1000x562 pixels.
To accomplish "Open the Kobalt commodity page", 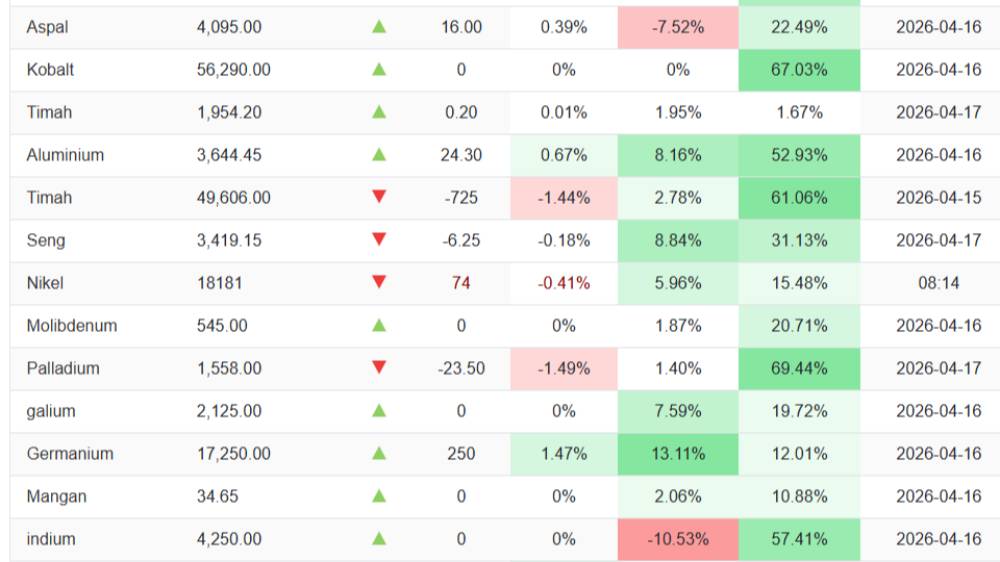I will point(50,70).
